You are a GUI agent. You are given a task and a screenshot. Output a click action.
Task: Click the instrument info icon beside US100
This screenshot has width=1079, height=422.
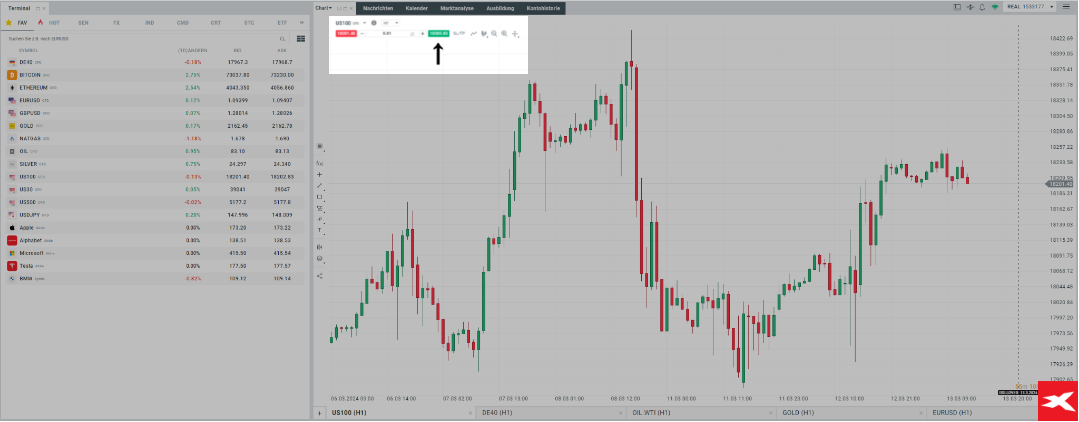(x=374, y=23)
